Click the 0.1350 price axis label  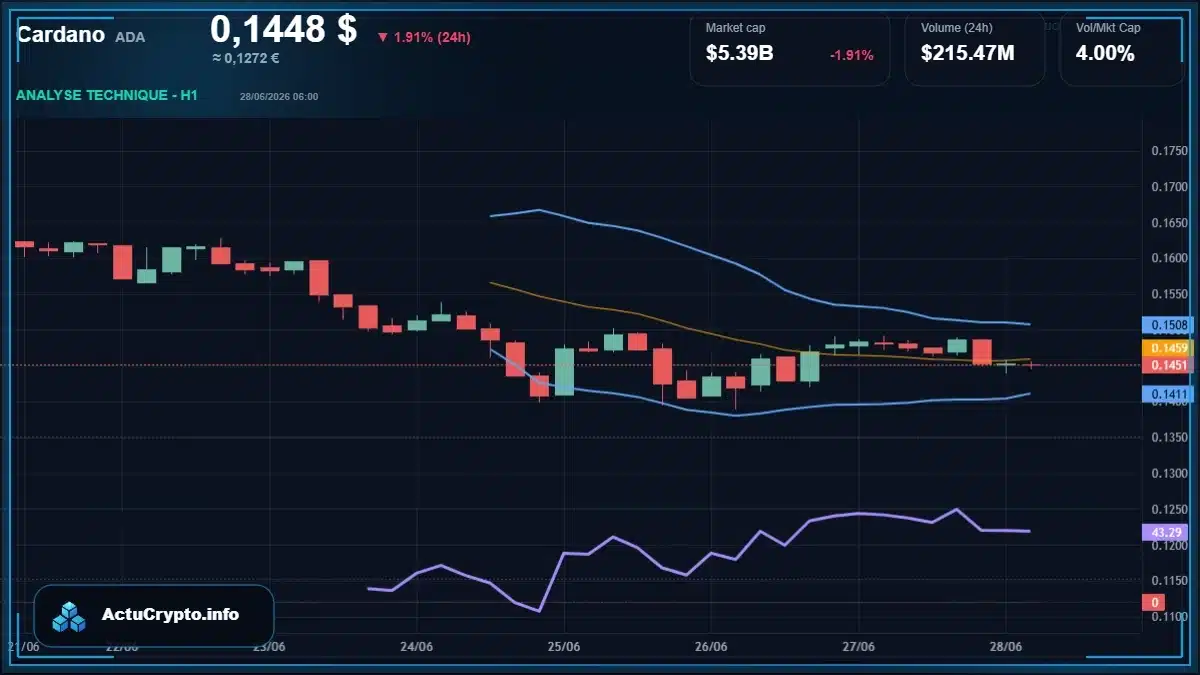(x=1168, y=438)
